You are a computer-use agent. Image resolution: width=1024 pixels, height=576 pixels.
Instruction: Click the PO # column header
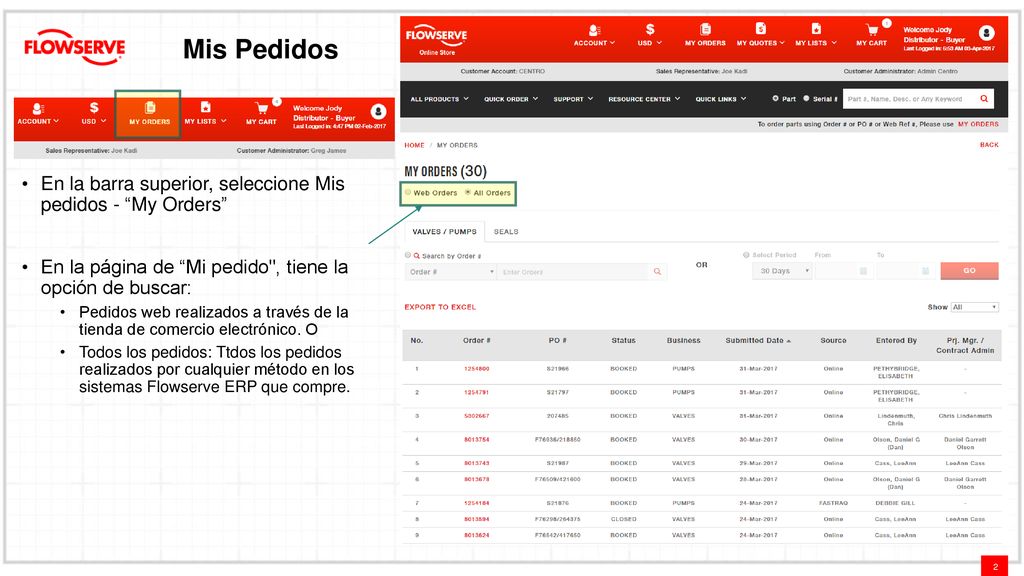click(557, 341)
